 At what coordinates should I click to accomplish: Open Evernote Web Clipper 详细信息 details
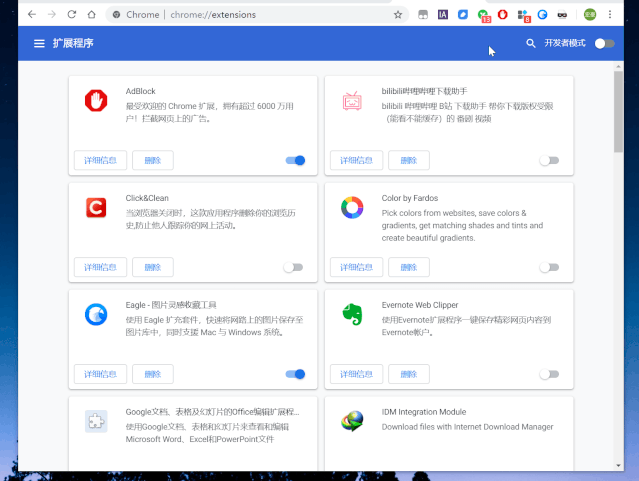(356, 374)
